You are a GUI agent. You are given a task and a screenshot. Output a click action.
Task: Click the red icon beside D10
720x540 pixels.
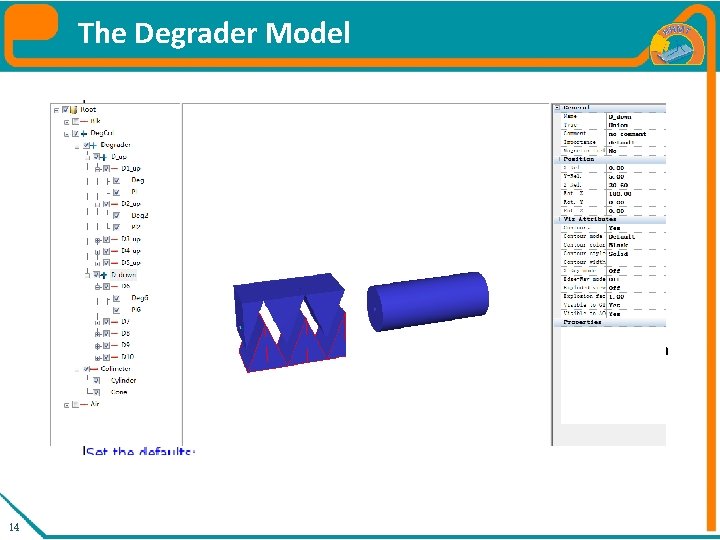click(114, 357)
